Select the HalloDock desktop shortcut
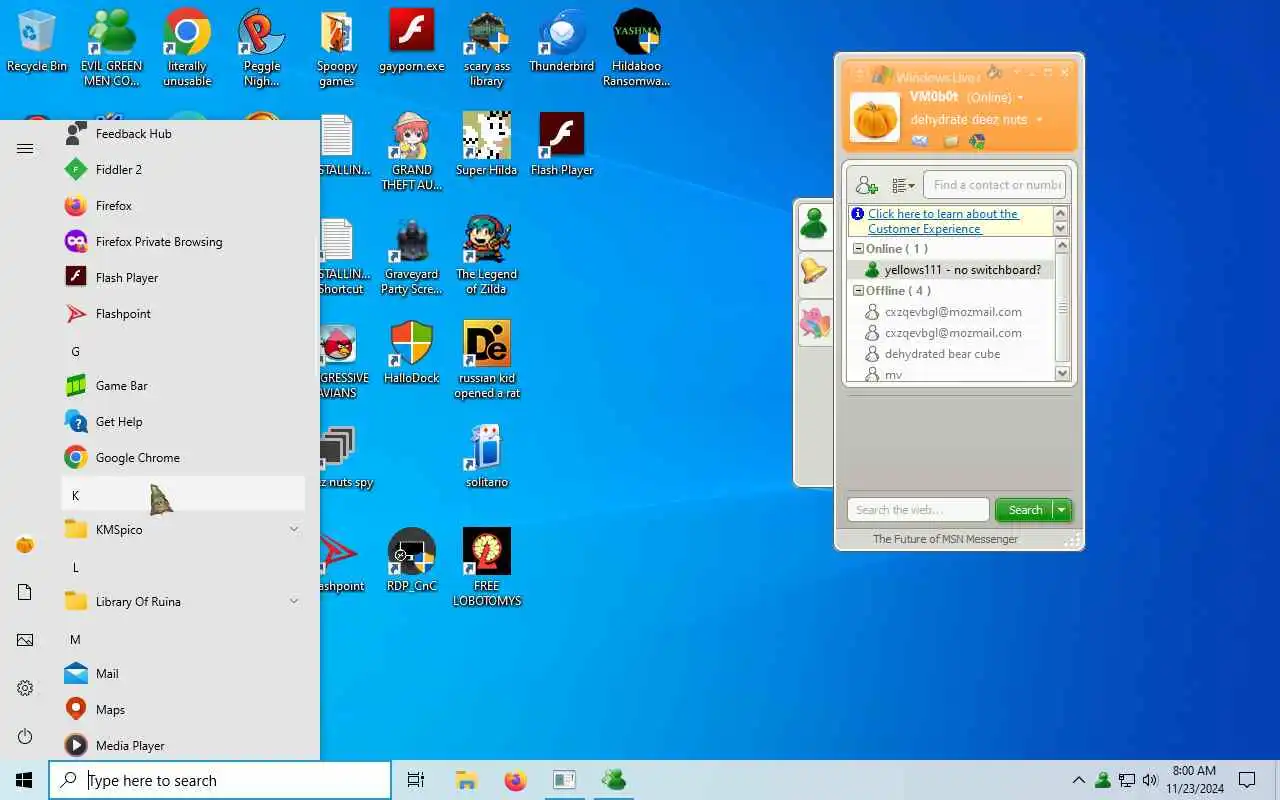The width and height of the screenshot is (1280, 800). point(412,353)
